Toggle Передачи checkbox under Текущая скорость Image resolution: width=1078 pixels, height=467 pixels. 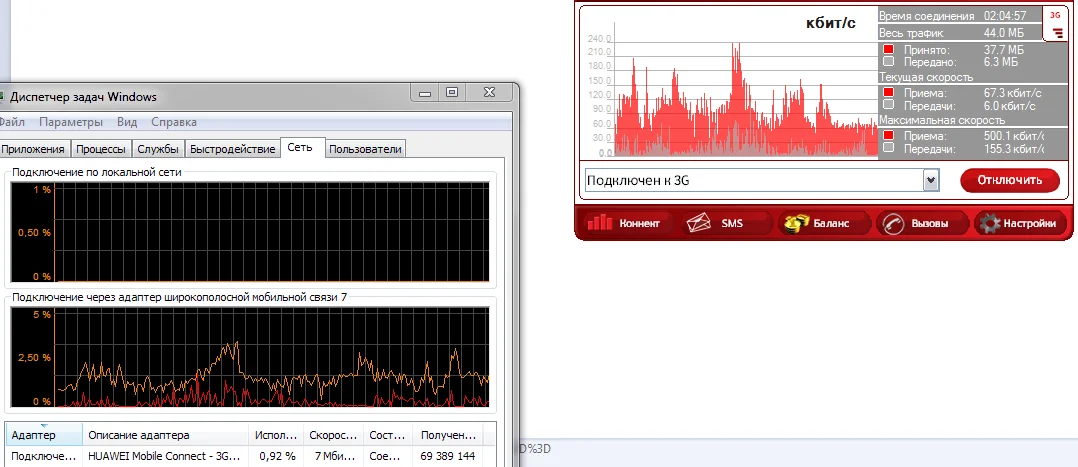tap(888, 105)
